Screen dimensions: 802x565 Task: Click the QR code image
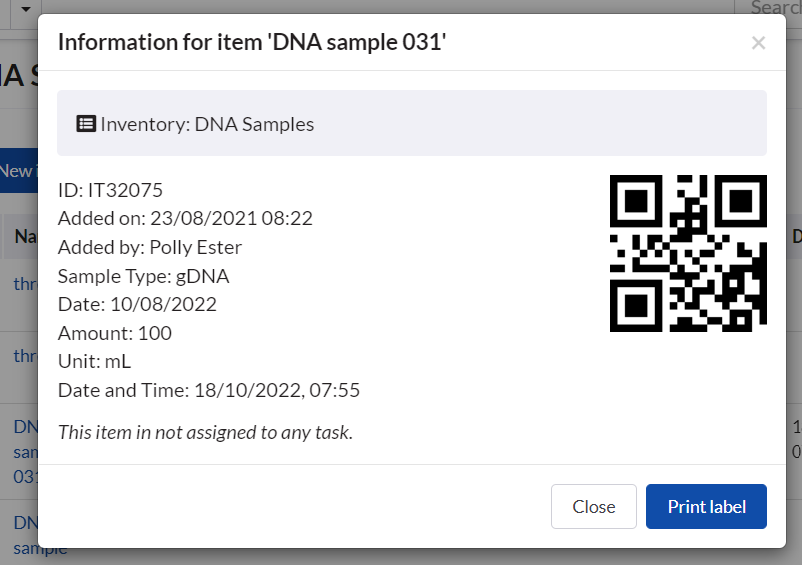[x=688, y=254]
